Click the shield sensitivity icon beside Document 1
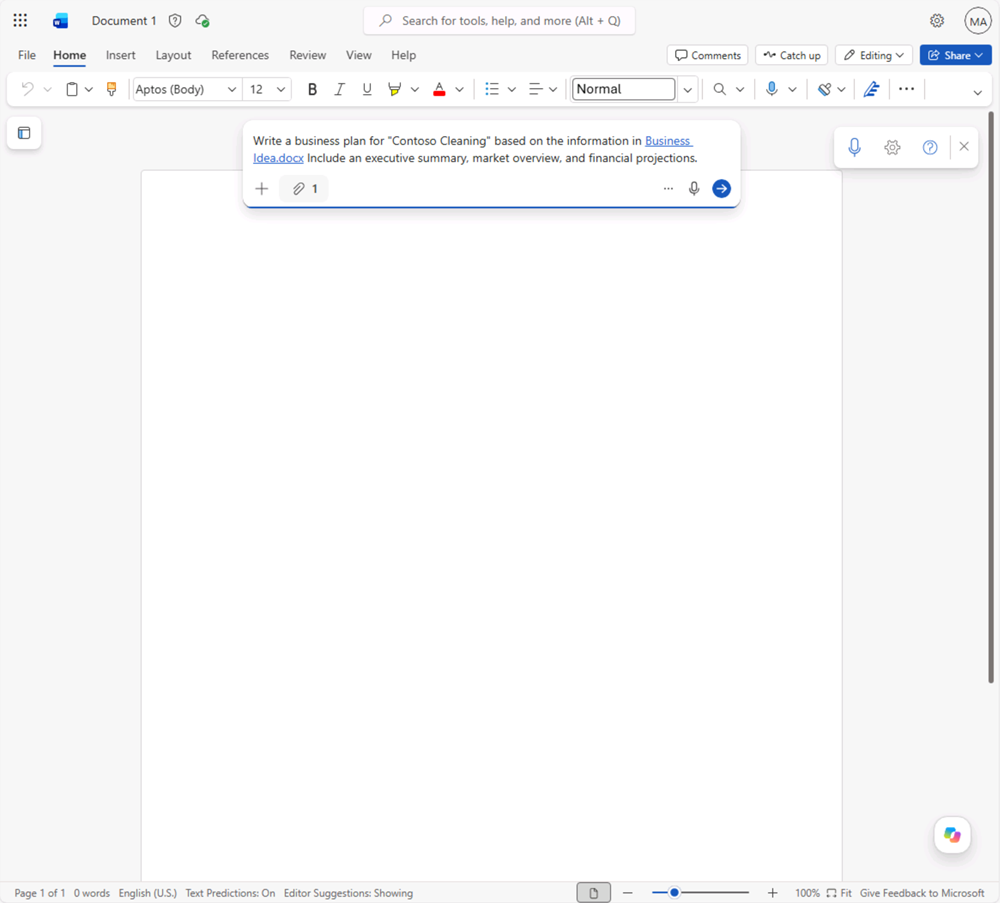 pos(175,21)
